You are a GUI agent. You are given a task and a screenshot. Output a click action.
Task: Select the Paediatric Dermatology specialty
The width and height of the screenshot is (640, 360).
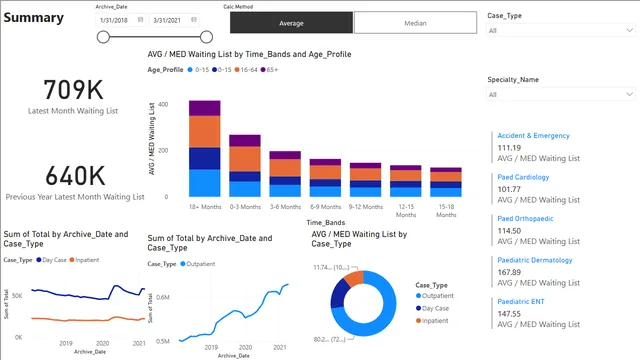tap(535, 260)
